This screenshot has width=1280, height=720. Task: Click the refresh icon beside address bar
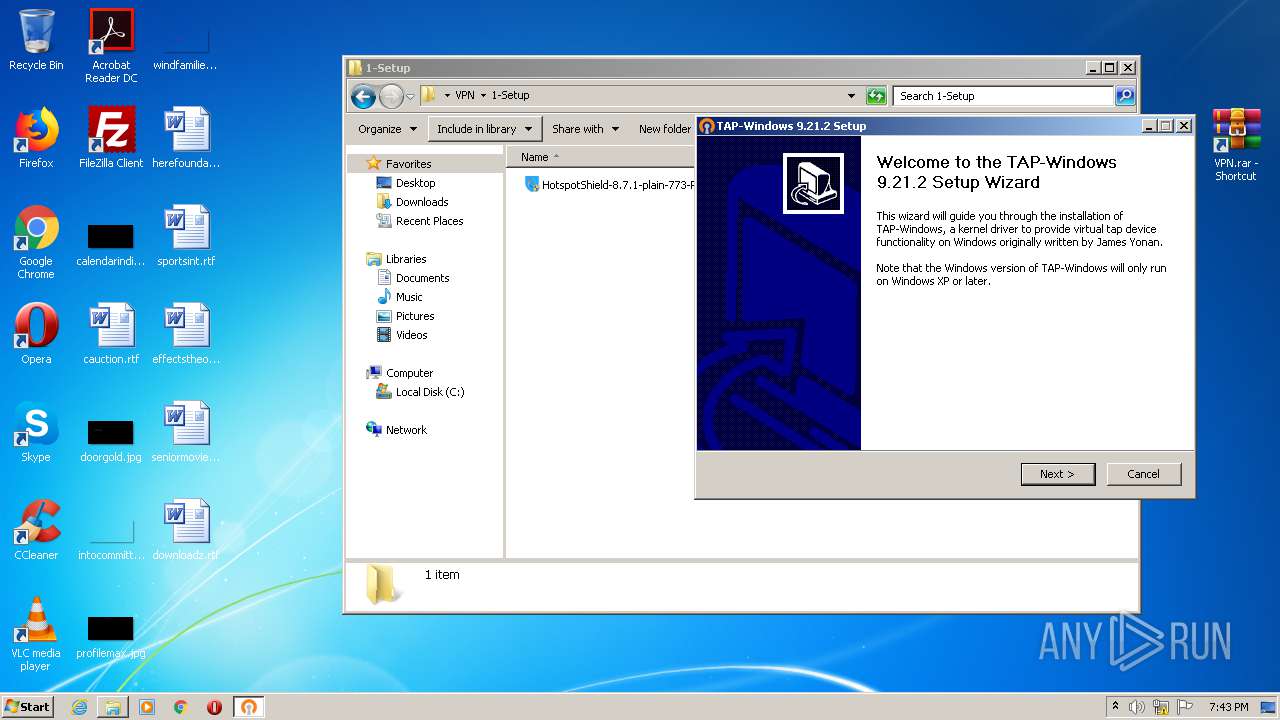pos(876,96)
